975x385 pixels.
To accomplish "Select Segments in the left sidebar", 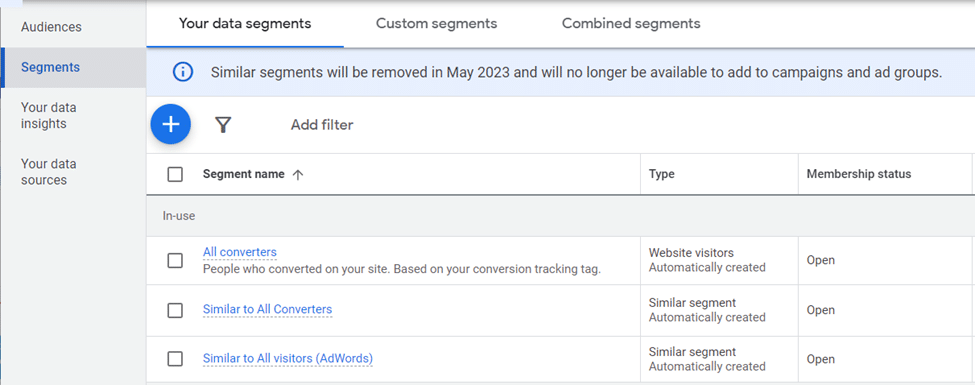I will coord(50,67).
